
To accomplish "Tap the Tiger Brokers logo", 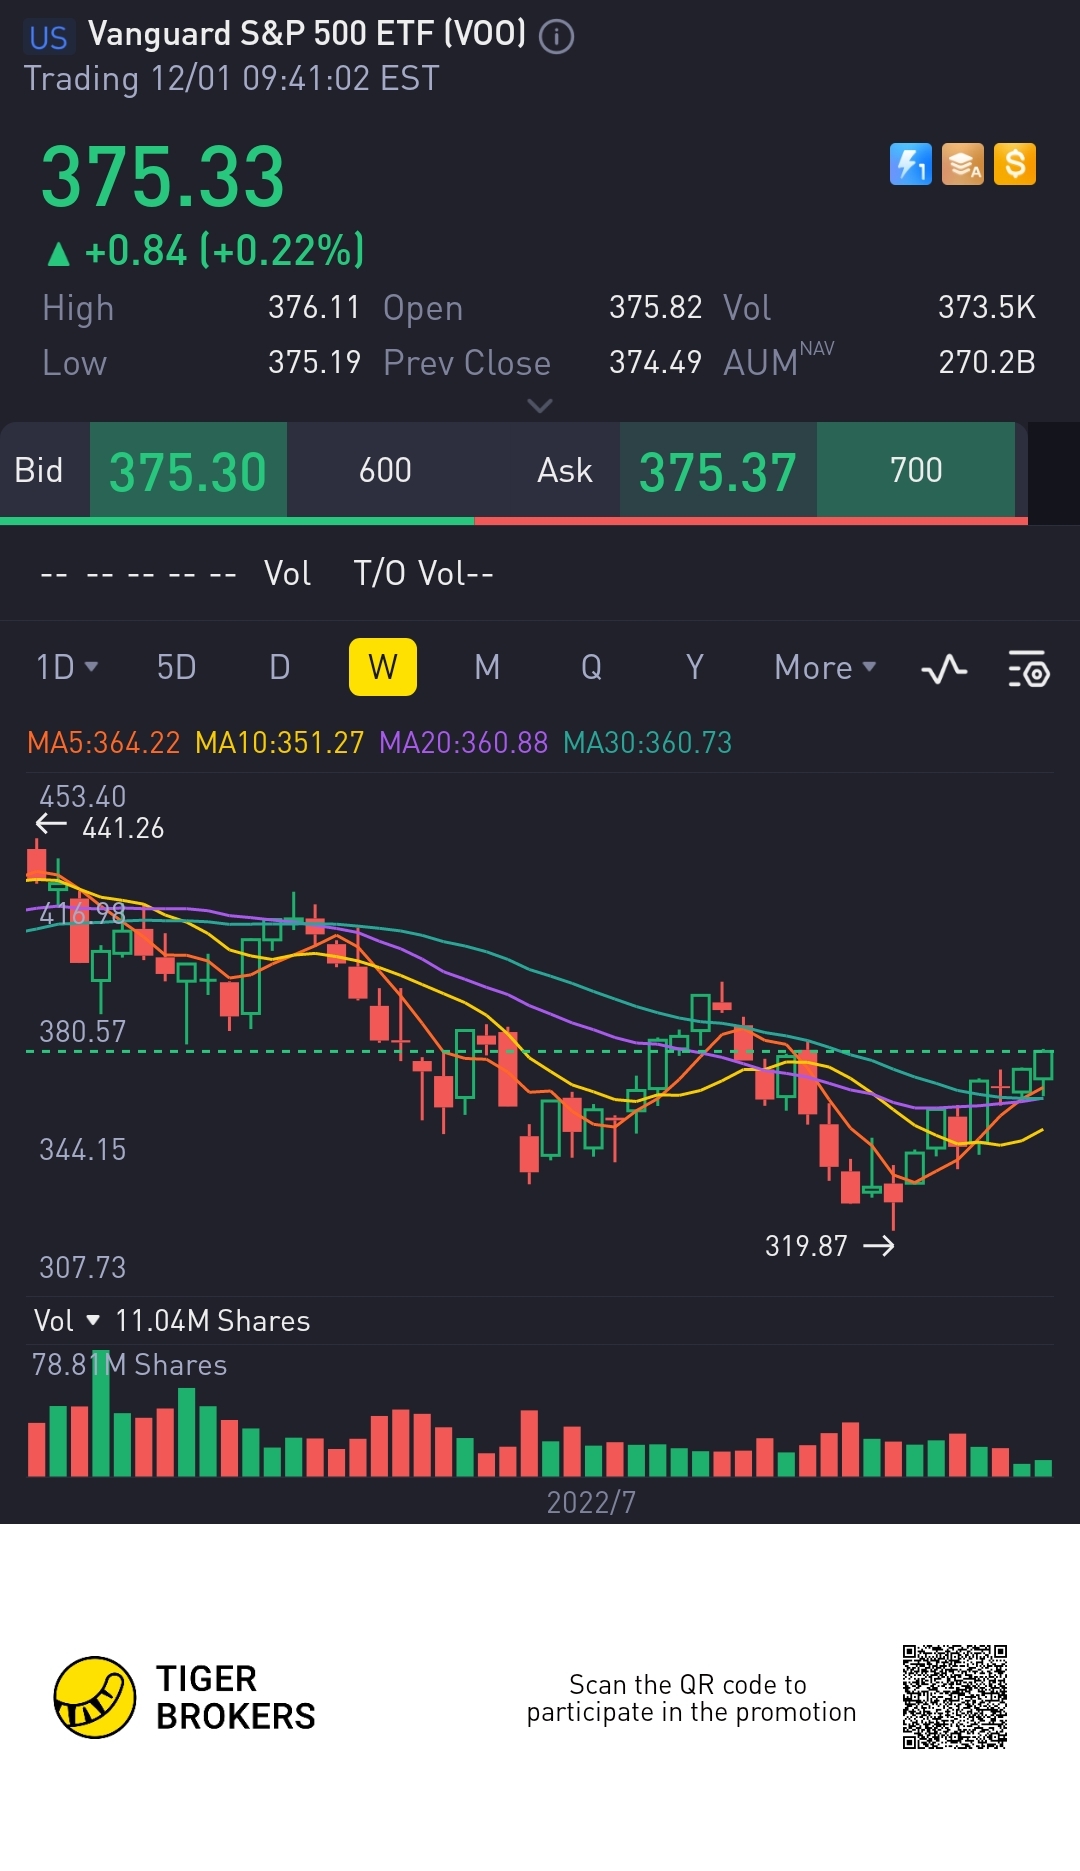I will click(x=185, y=1697).
